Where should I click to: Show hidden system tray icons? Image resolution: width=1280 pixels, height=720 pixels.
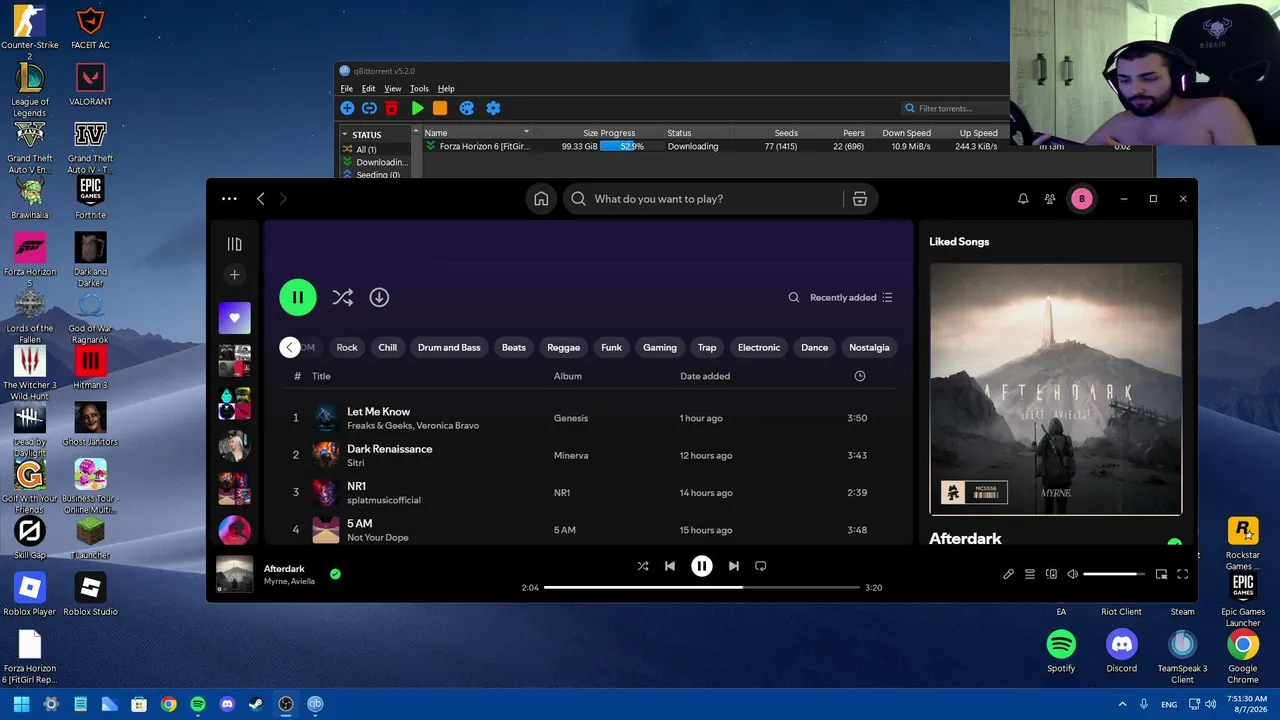pyautogui.click(x=1122, y=704)
